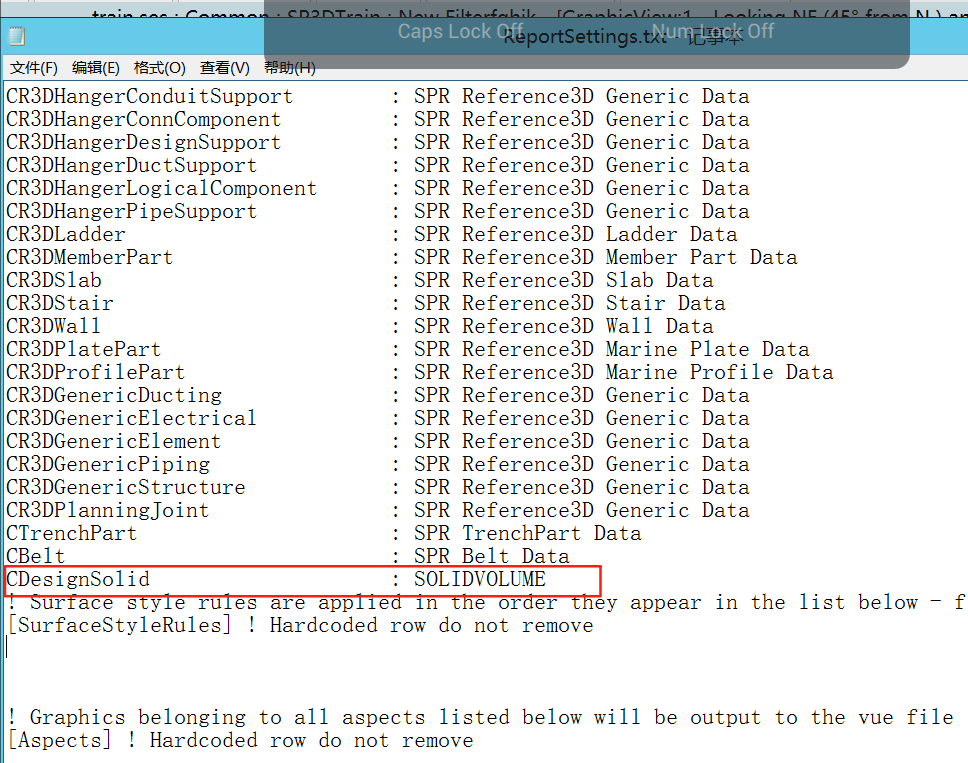Click the text CR3DGenericPiping
The height and width of the screenshot is (763, 968).
click(x=107, y=464)
